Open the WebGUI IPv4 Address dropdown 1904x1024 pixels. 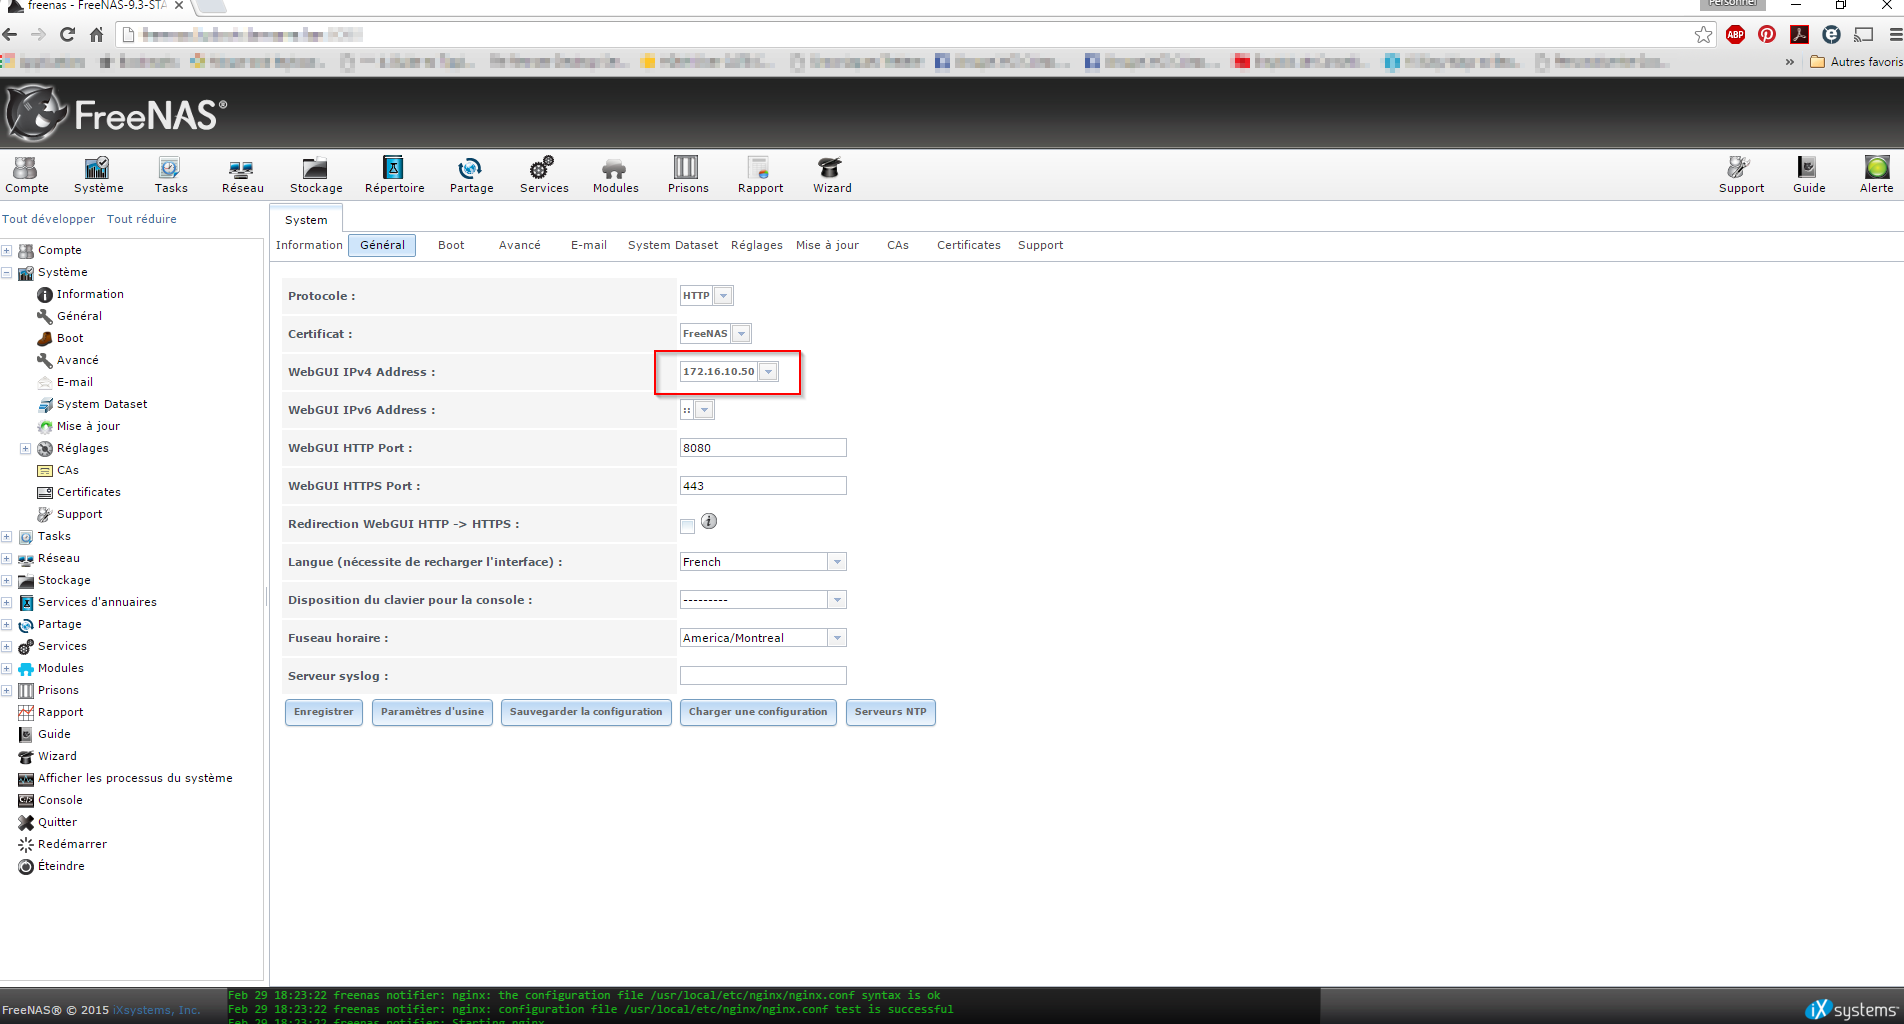click(x=768, y=372)
